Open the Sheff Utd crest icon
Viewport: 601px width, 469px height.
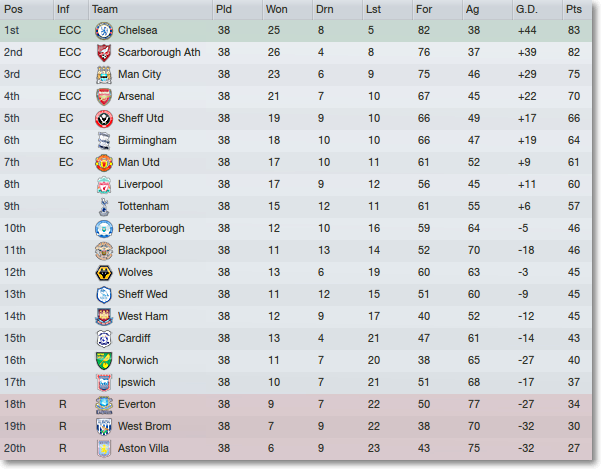(104, 119)
